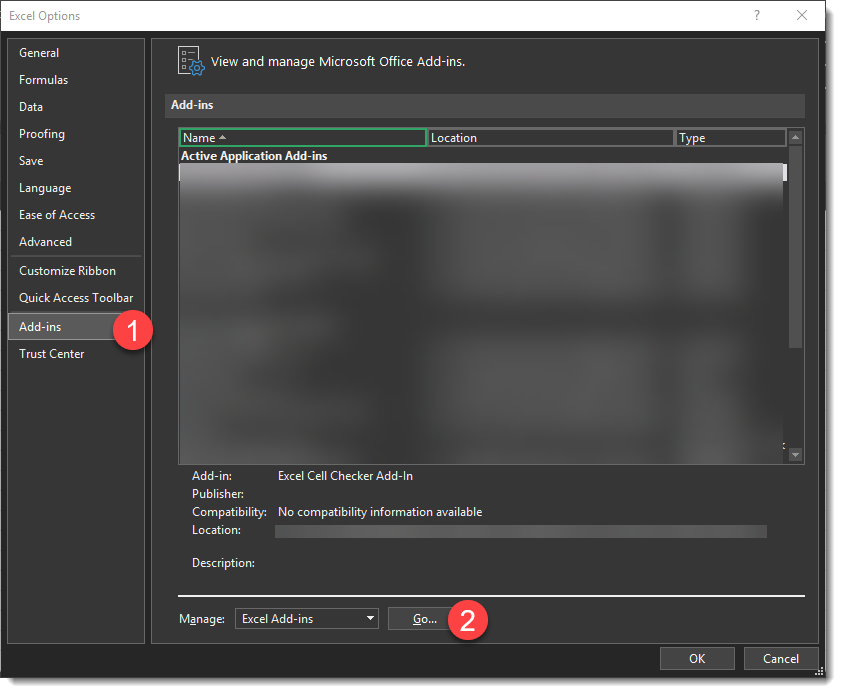Click Cancel to discard changes

[781, 659]
